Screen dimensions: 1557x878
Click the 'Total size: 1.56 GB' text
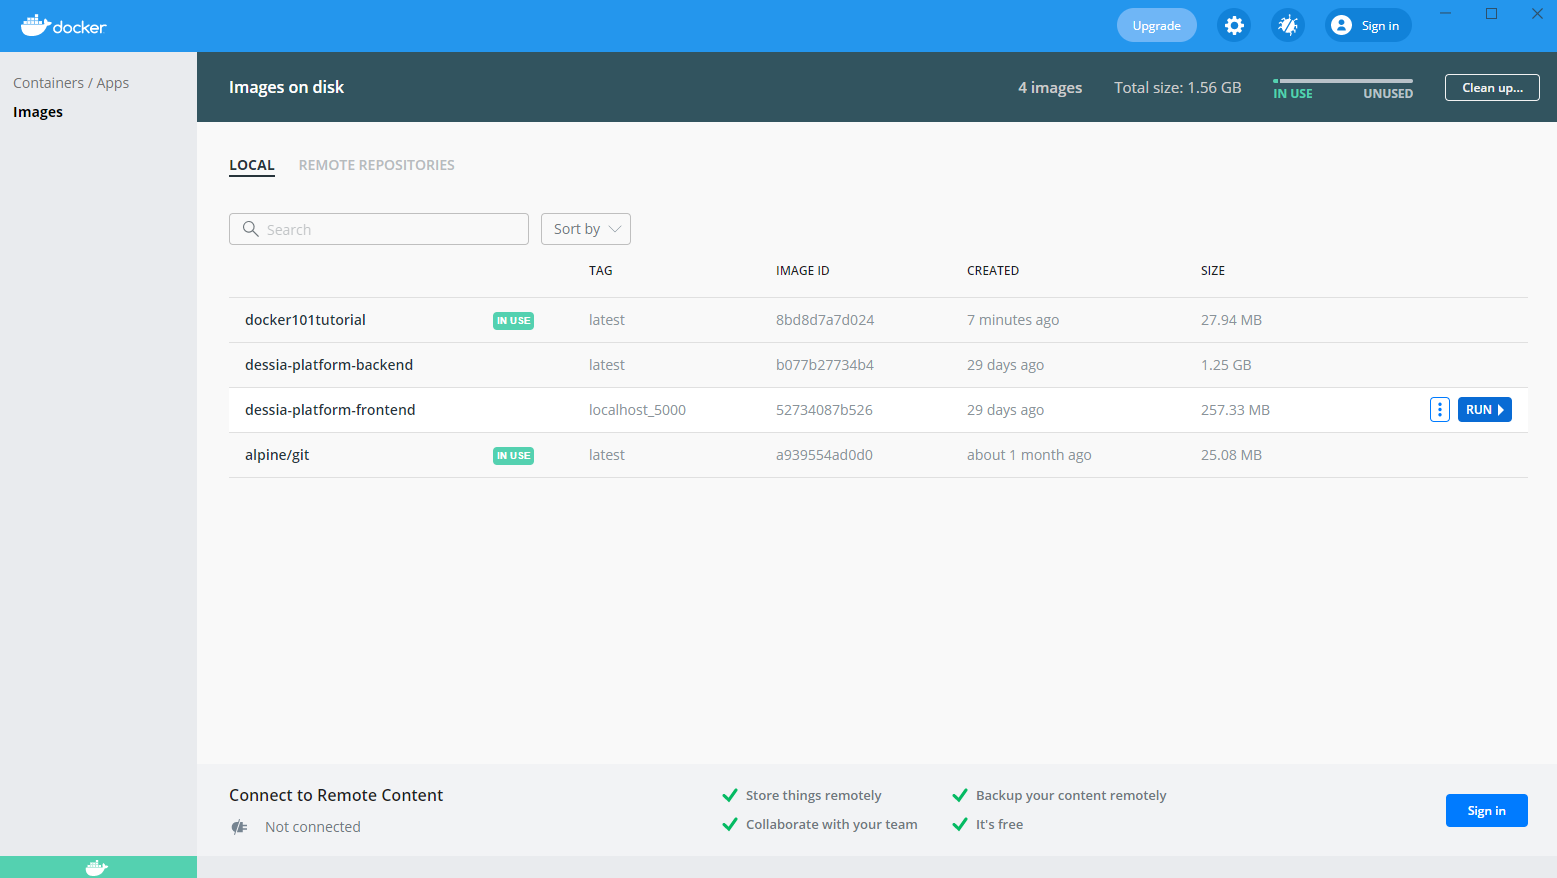tap(1178, 88)
